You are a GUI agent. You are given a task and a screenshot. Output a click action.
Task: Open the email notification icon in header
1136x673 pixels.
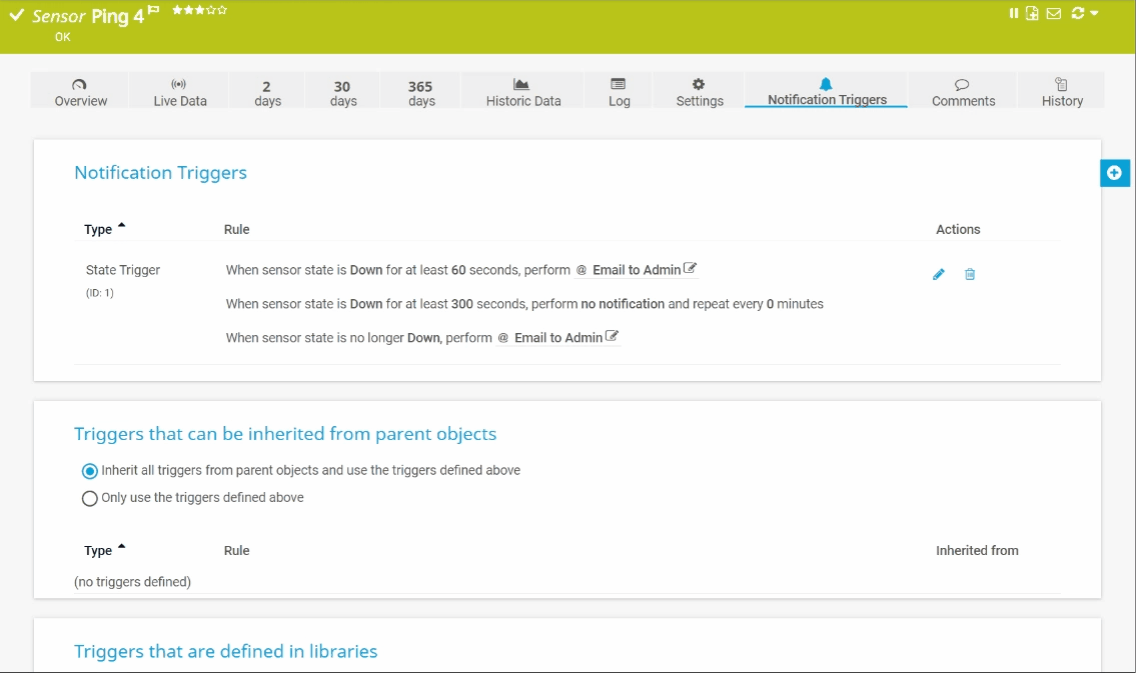tap(1051, 13)
